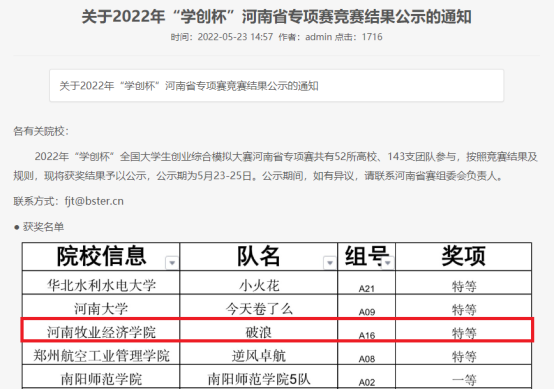Select the 今天卷了么 team name cell
The image size is (554, 390).
point(259,306)
